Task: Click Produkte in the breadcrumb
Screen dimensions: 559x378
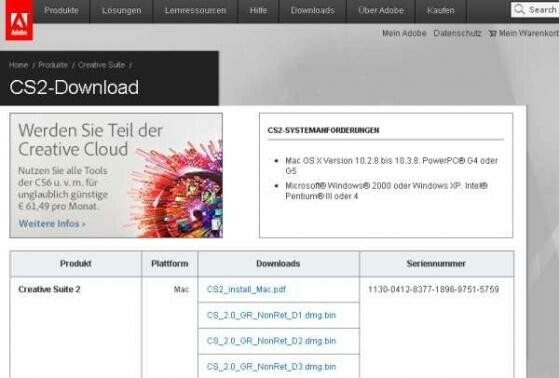Action: pos(53,65)
